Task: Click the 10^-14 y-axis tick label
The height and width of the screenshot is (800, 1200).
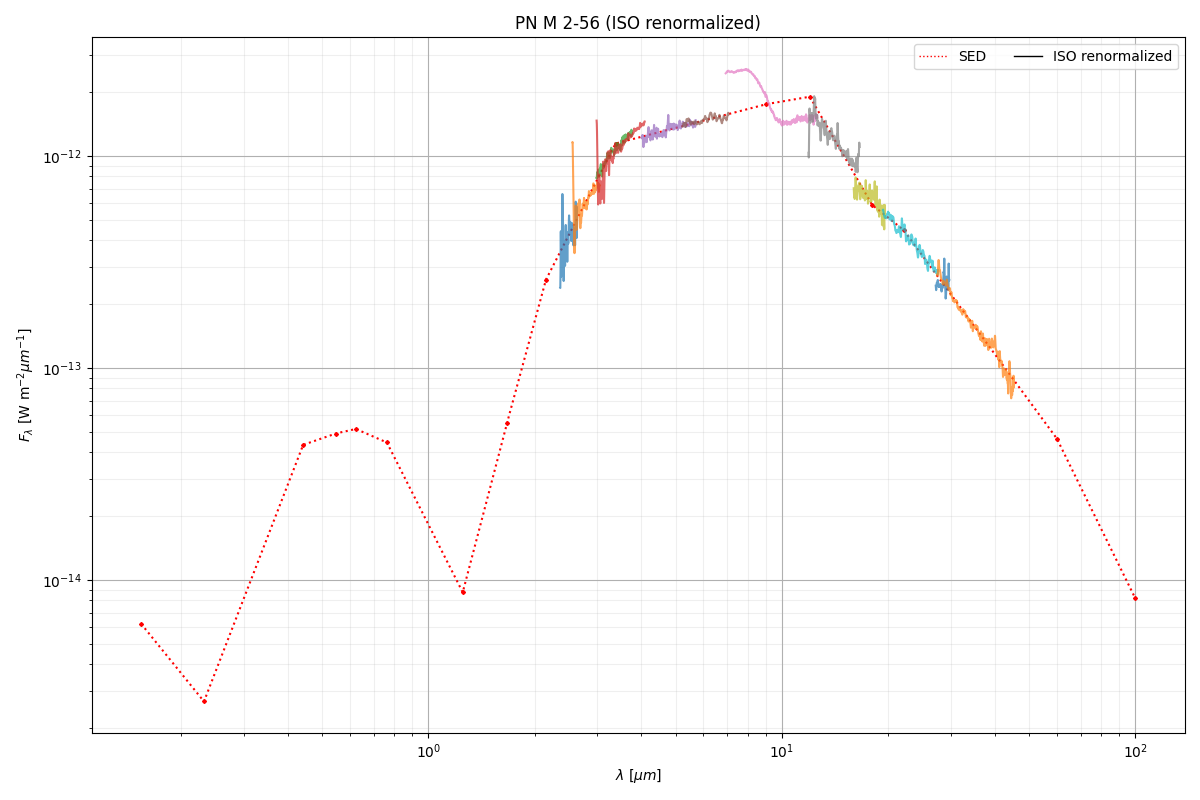Action: coord(66,581)
